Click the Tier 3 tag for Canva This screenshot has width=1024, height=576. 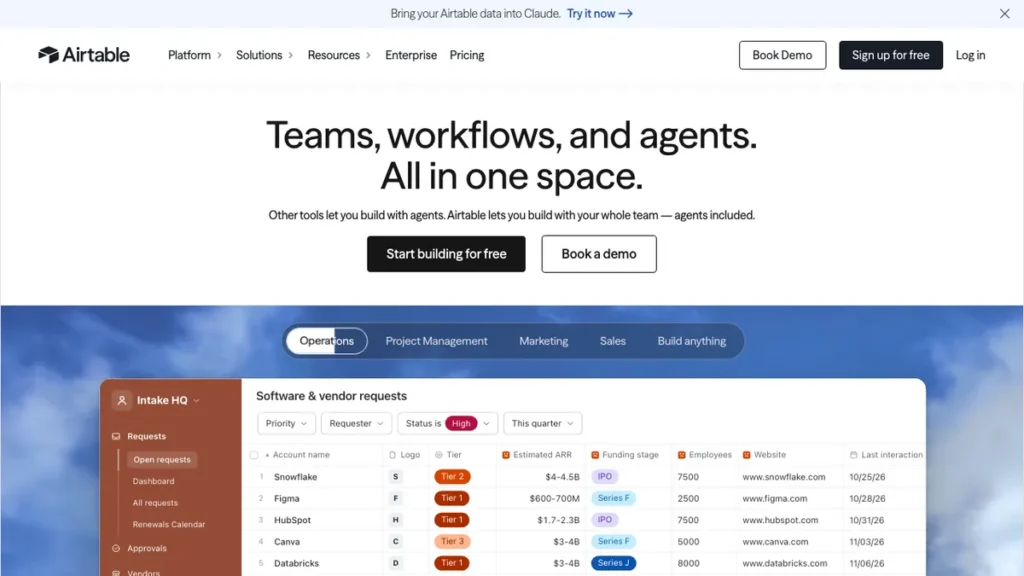452,541
